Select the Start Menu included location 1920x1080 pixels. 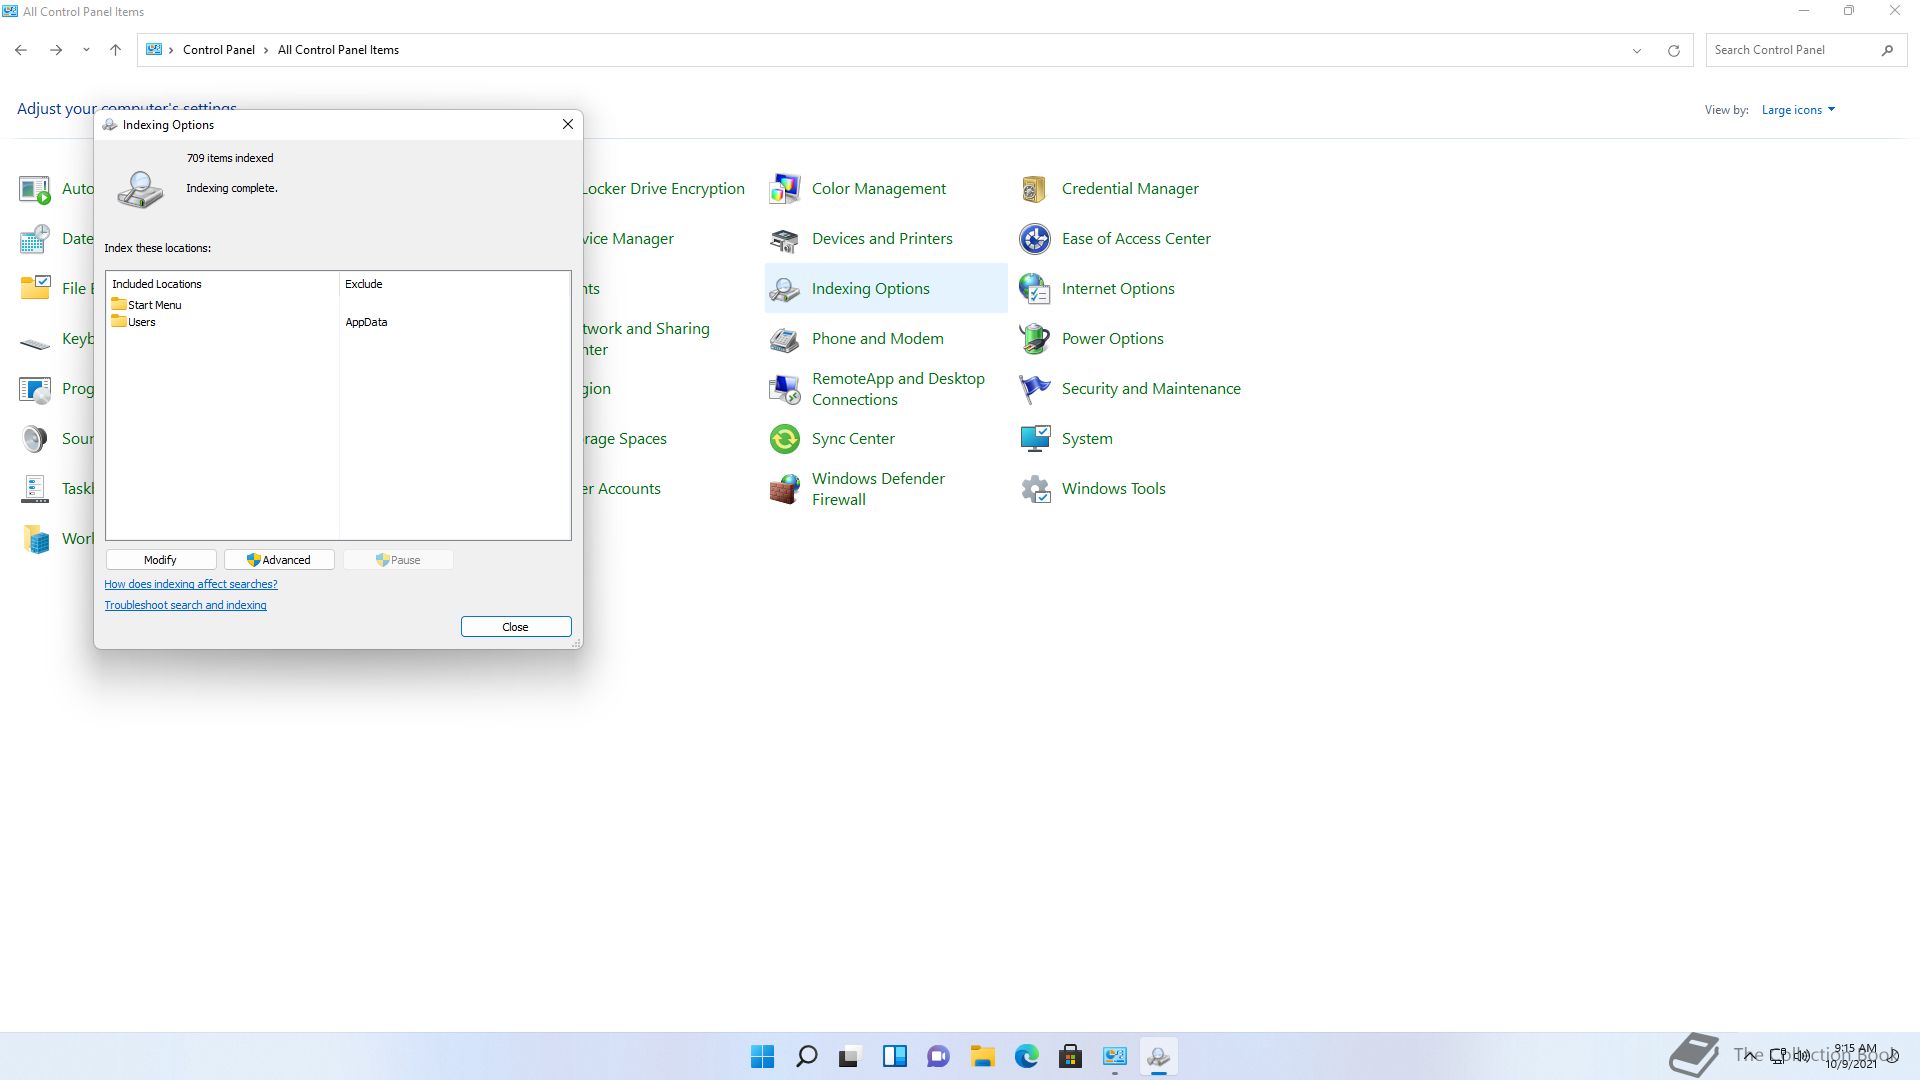(x=147, y=304)
